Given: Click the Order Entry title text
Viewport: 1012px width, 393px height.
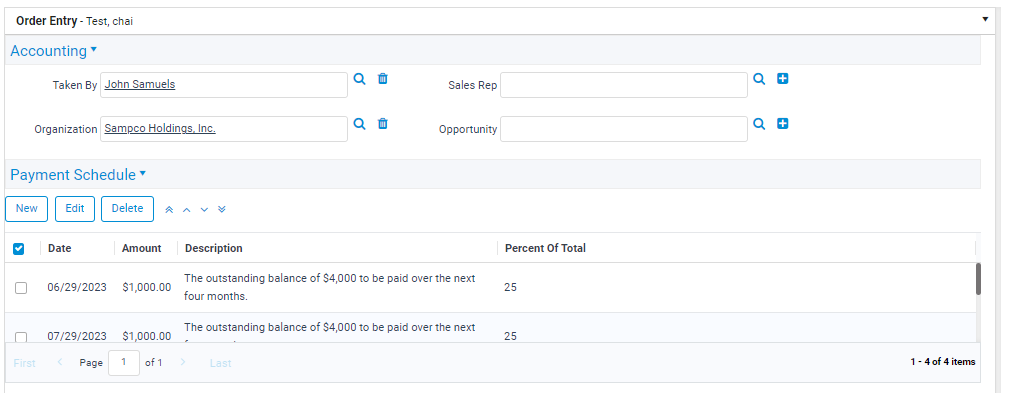Looking at the screenshot, I should (x=46, y=21).
